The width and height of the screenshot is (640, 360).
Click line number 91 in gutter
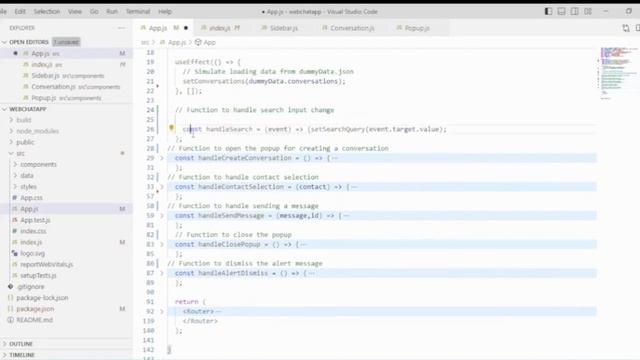150,302
